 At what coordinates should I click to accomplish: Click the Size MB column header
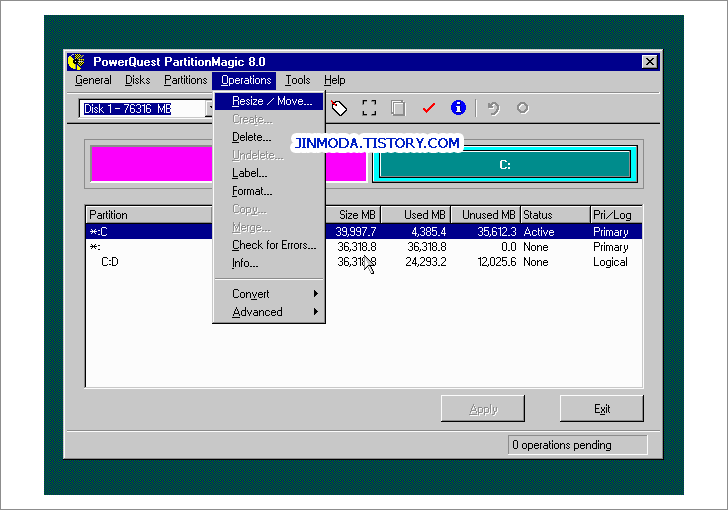(353, 215)
